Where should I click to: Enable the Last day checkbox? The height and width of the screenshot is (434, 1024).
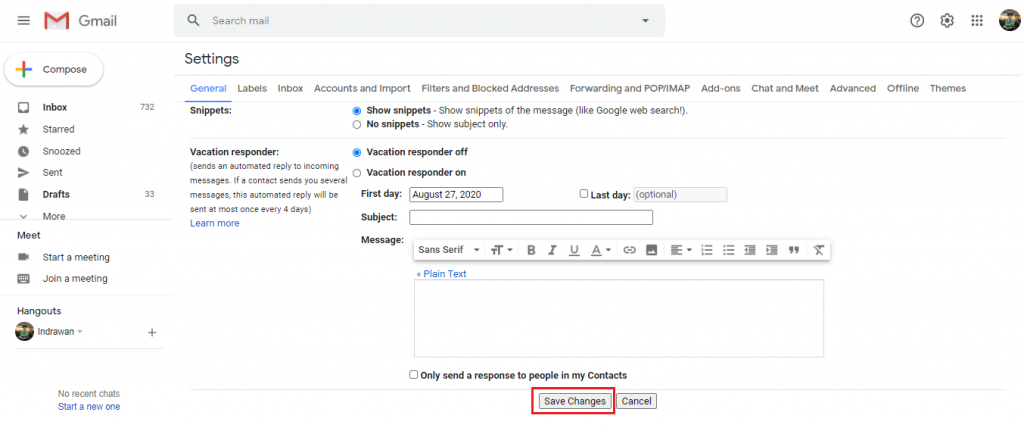point(584,194)
